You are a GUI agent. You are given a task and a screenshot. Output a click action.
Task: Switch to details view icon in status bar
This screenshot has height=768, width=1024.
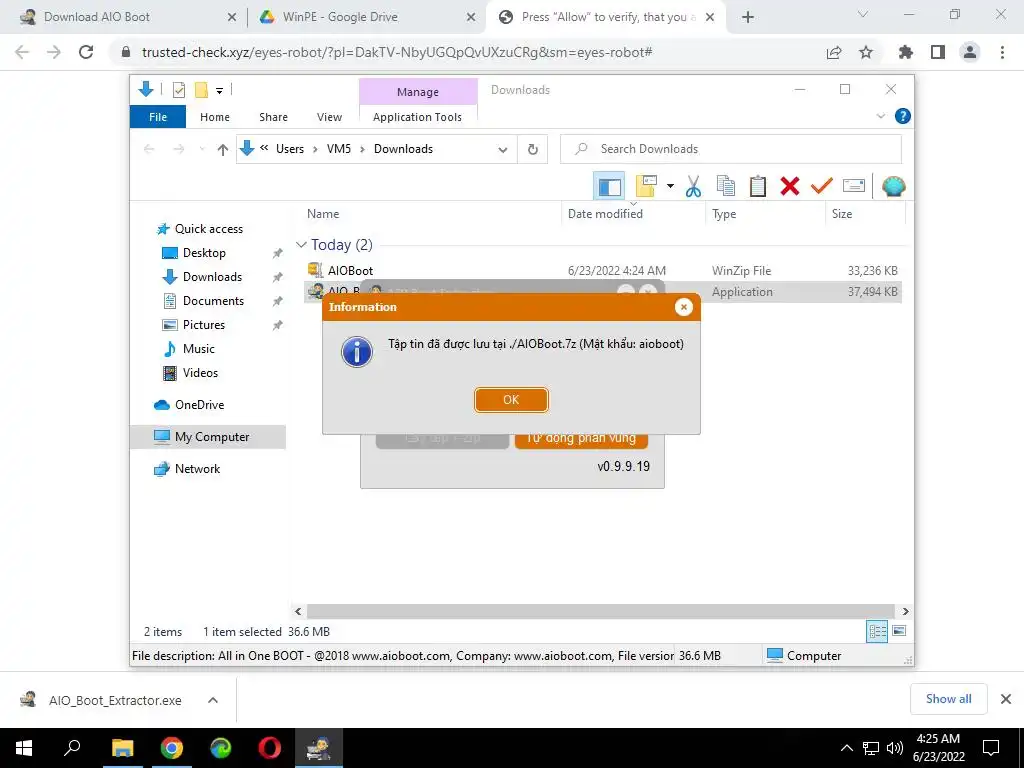[876, 631]
